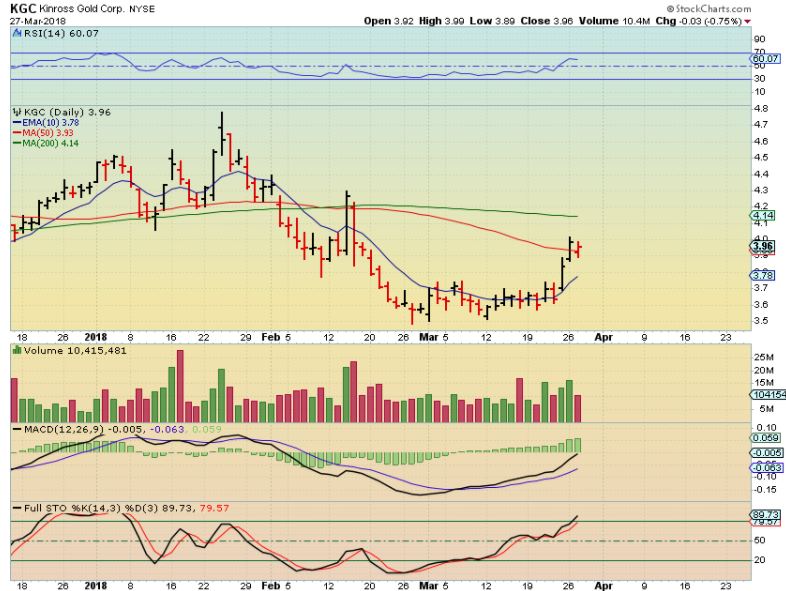Click the MACD(12,26,9) indicator label

(x=64, y=429)
